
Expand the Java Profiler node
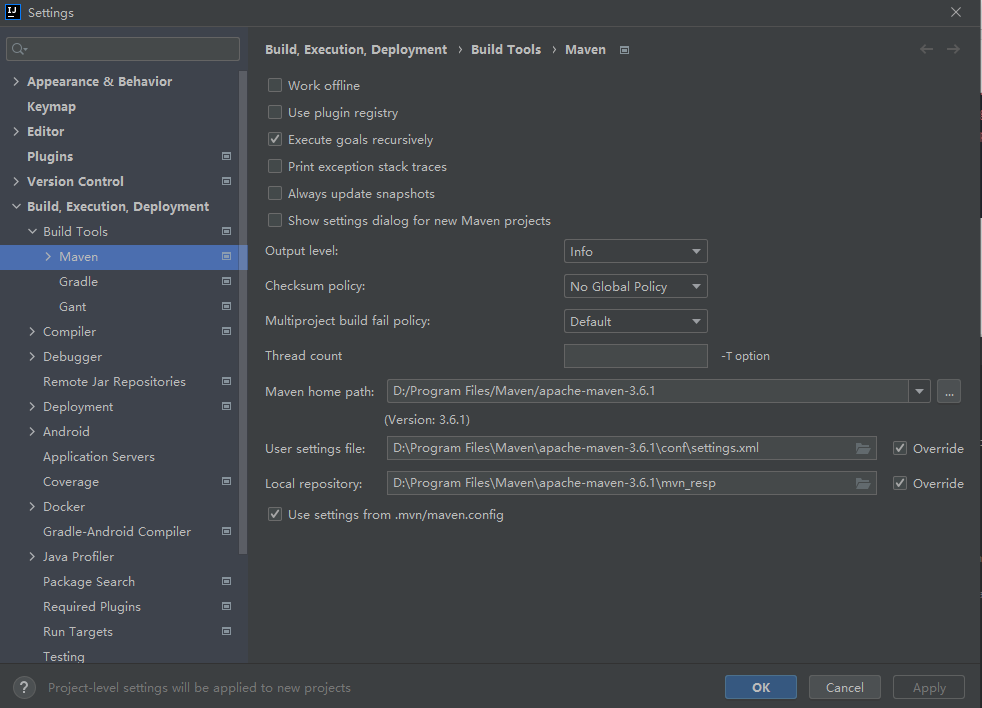point(32,556)
